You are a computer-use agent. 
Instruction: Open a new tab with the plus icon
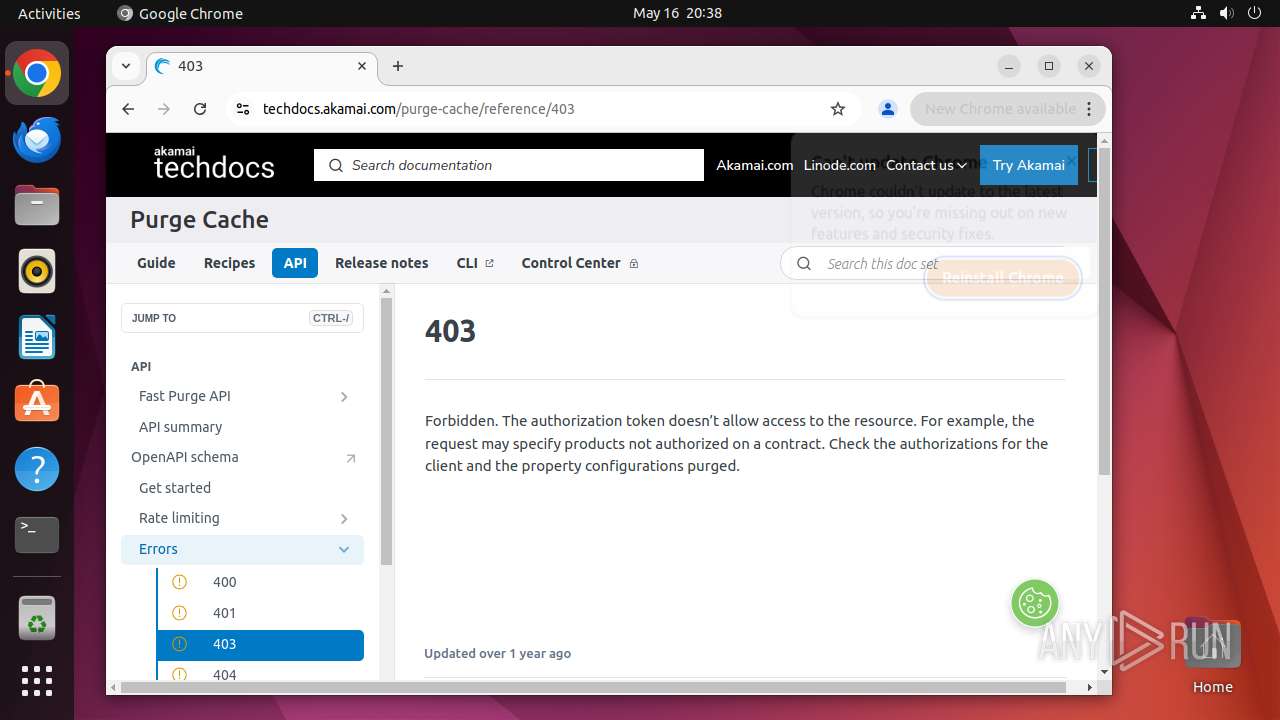coord(398,66)
